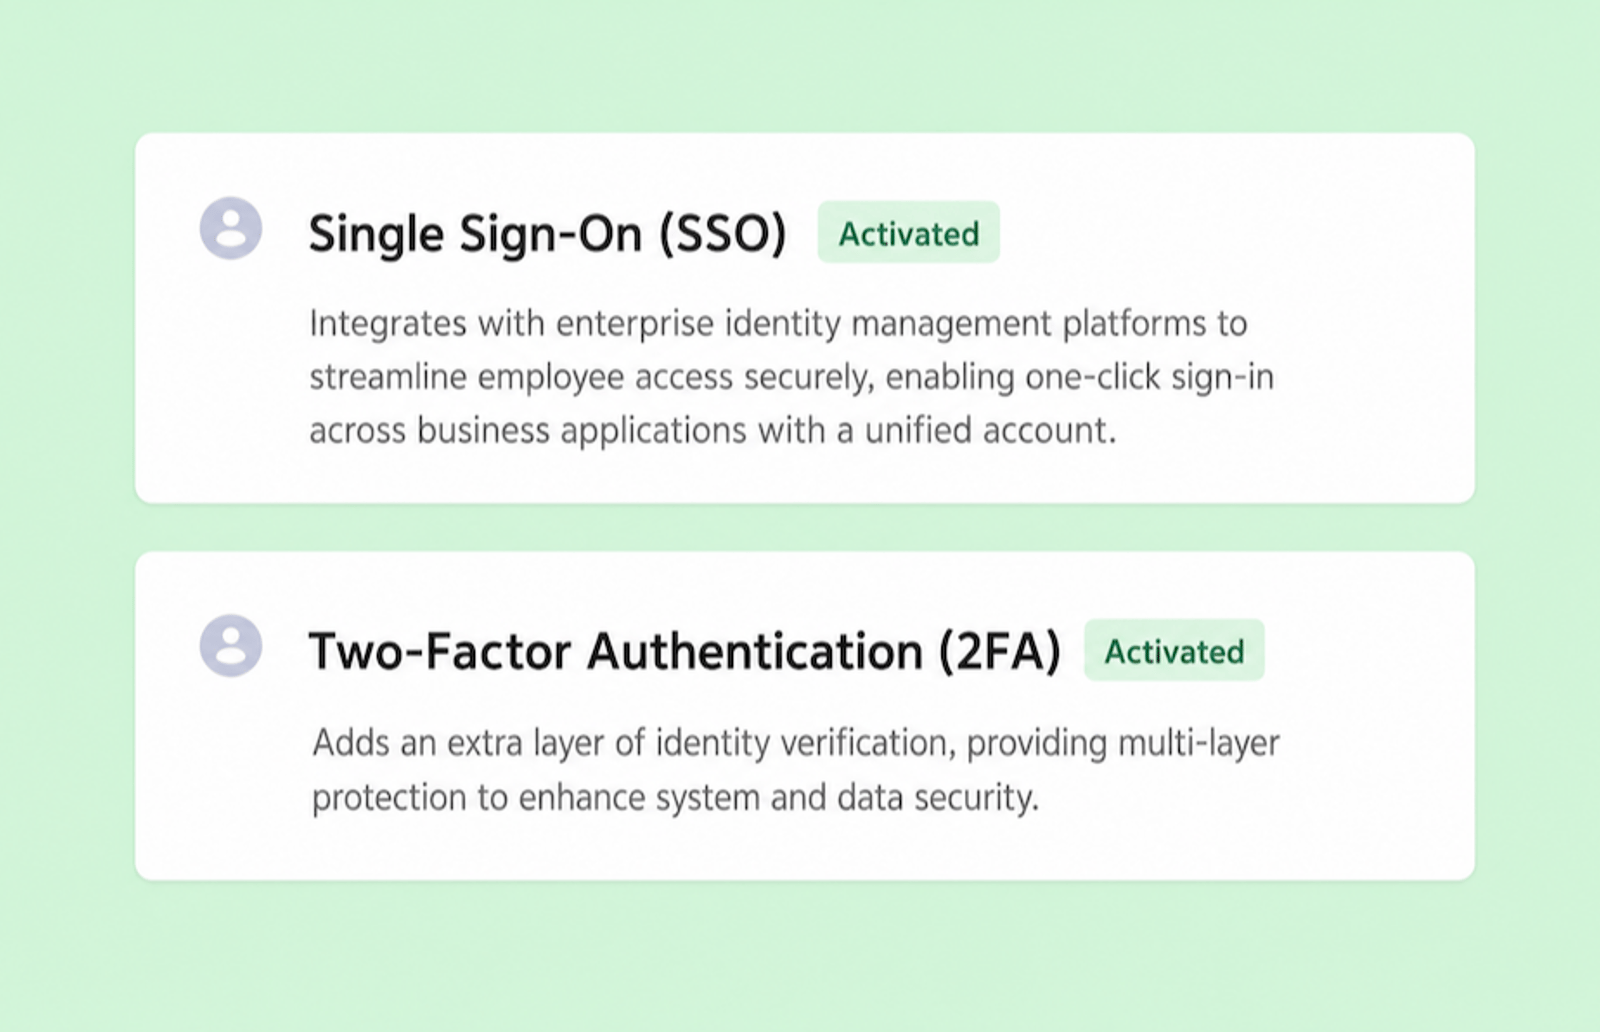Open the Two-Factor Authentication (2FA) heading
The height and width of the screenshot is (1032, 1600).
tap(685, 651)
